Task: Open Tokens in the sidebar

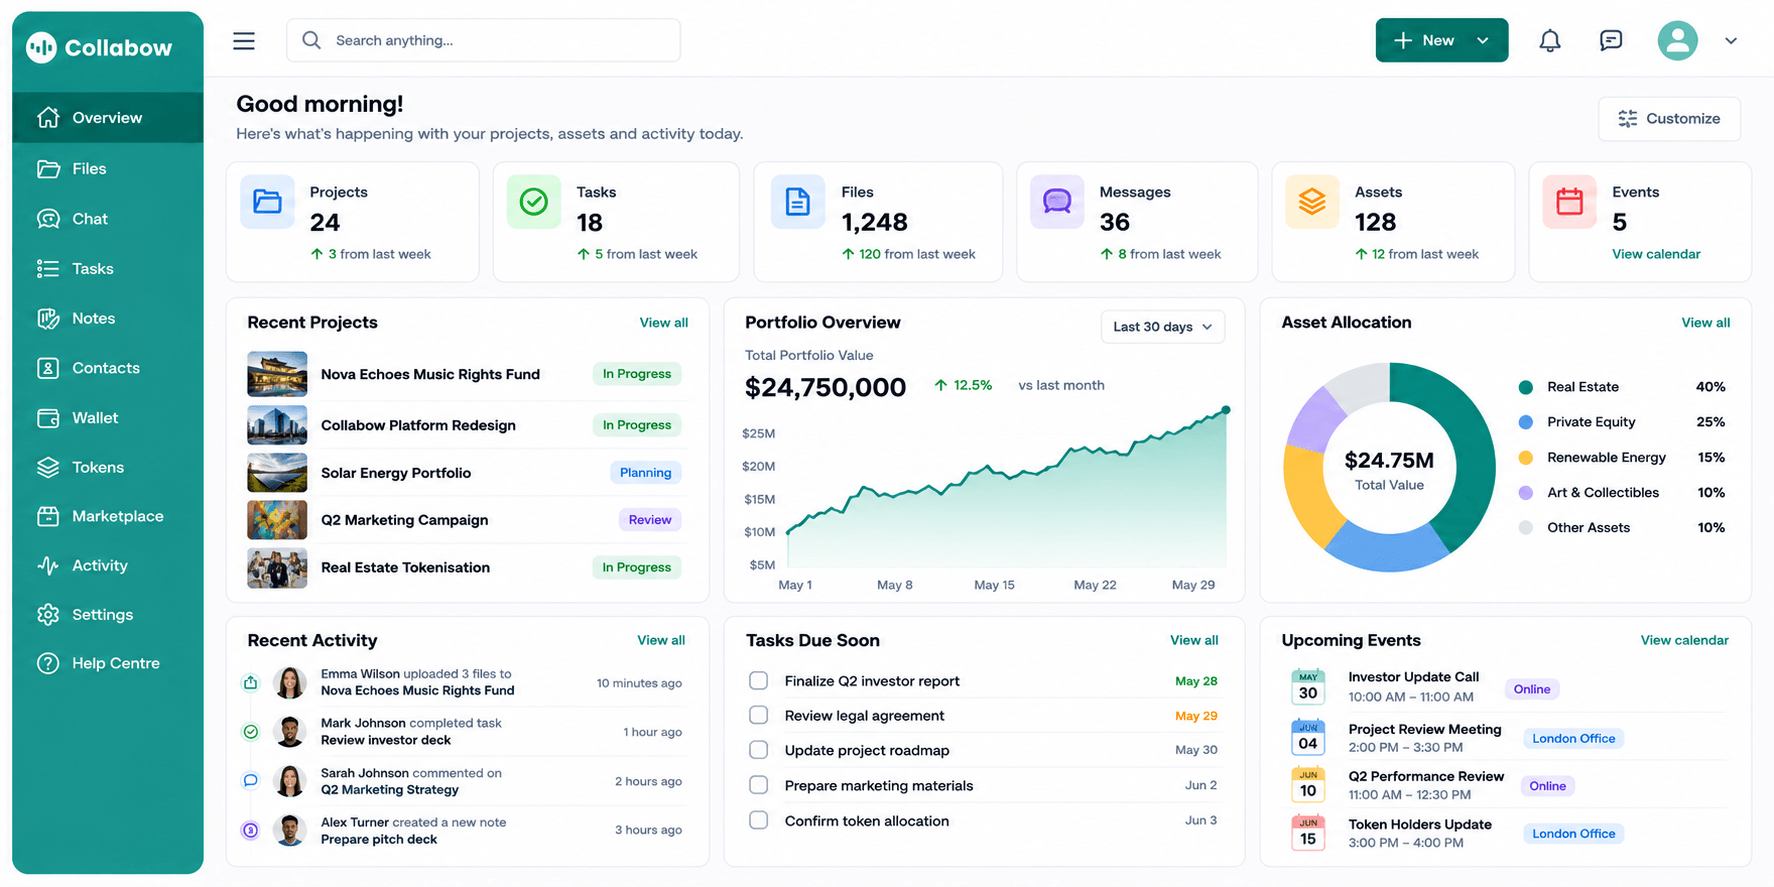Action: pyautogui.click(x=108, y=467)
